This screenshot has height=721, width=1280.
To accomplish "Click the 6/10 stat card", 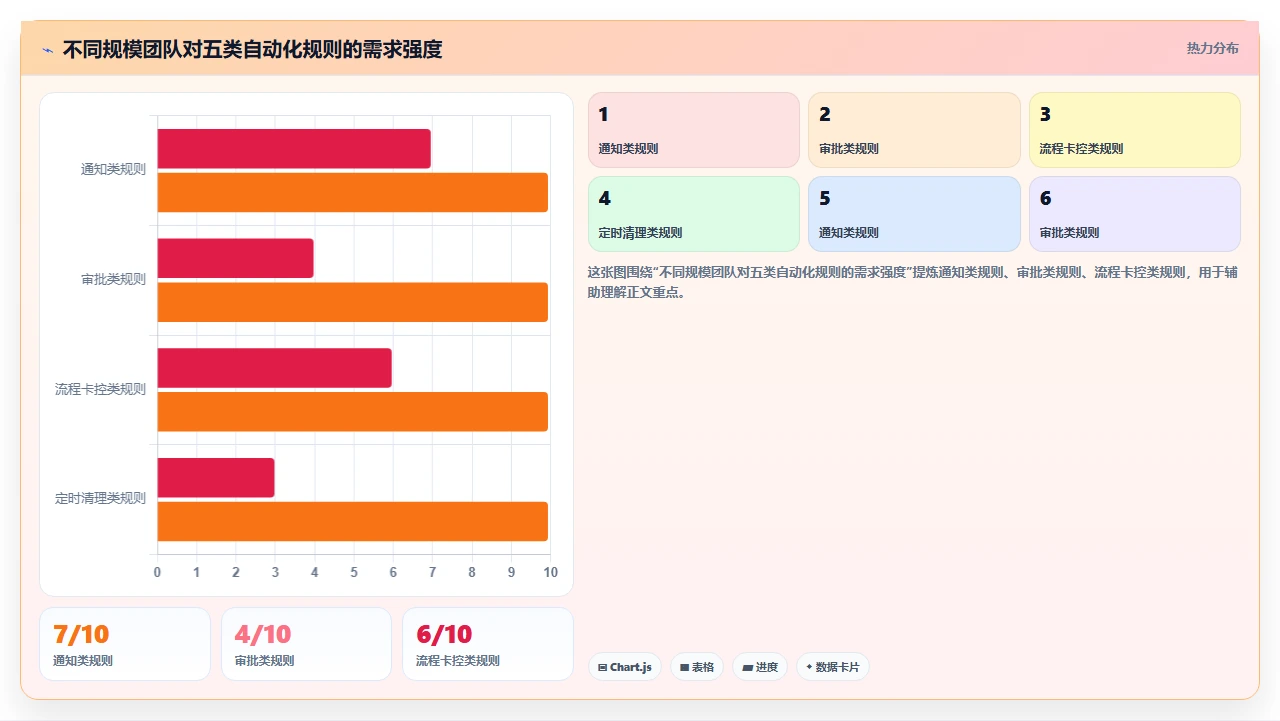I will (x=488, y=644).
